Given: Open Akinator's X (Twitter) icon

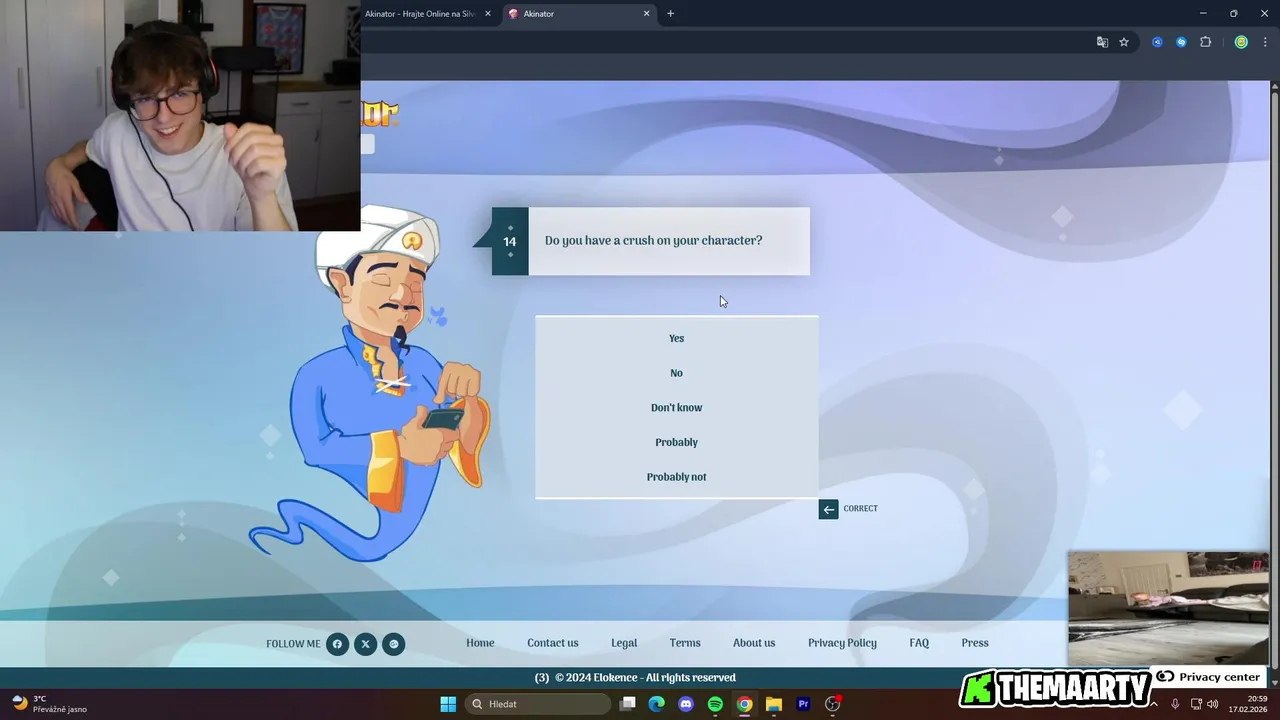Looking at the screenshot, I should coord(365,644).
